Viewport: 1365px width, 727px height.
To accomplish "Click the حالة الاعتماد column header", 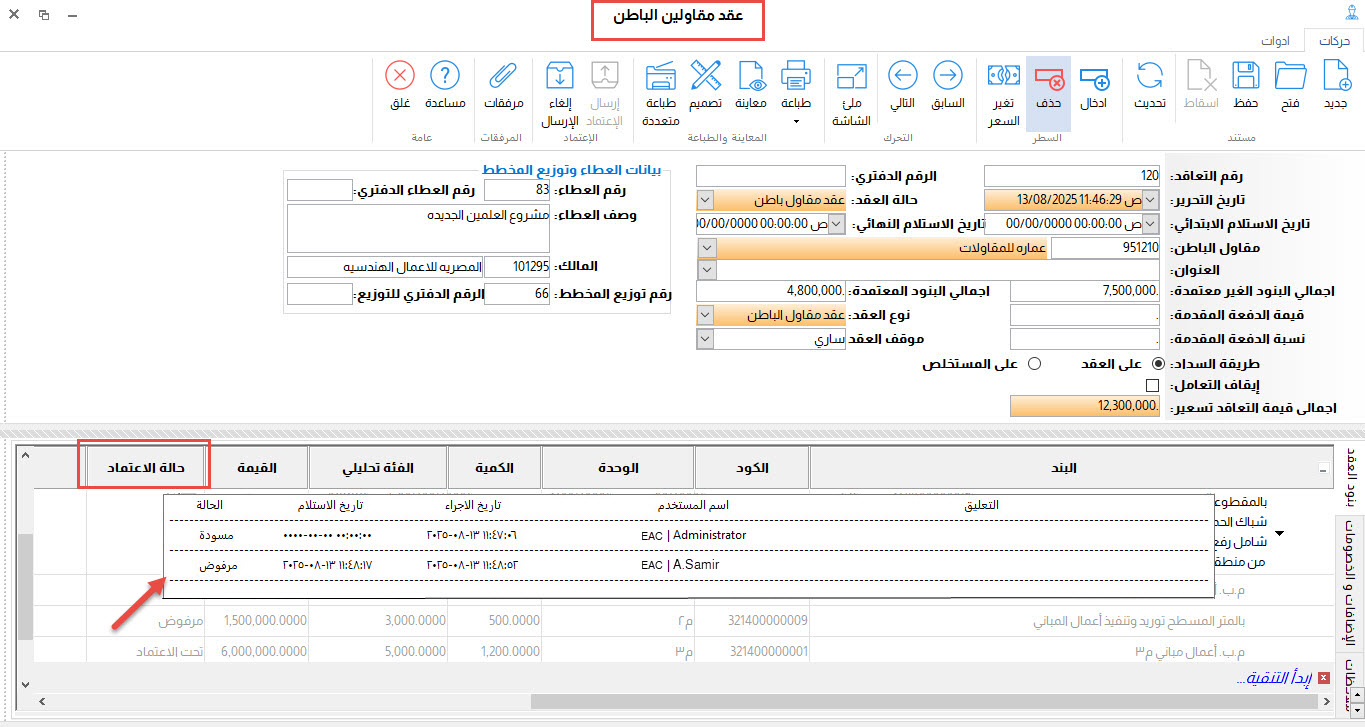I will point(144,467).
